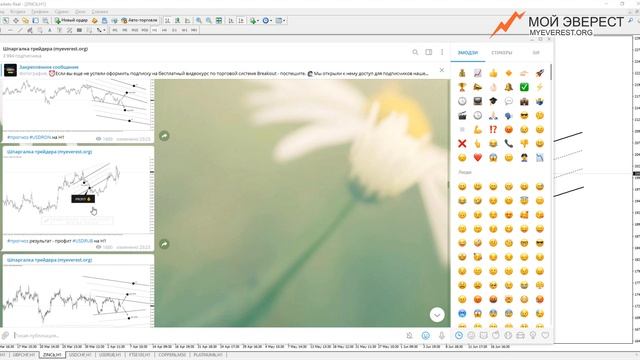Viewport: 640px width, 360px height.
Task: Insert the graduation cap emoji
Action: coord(493,101)
